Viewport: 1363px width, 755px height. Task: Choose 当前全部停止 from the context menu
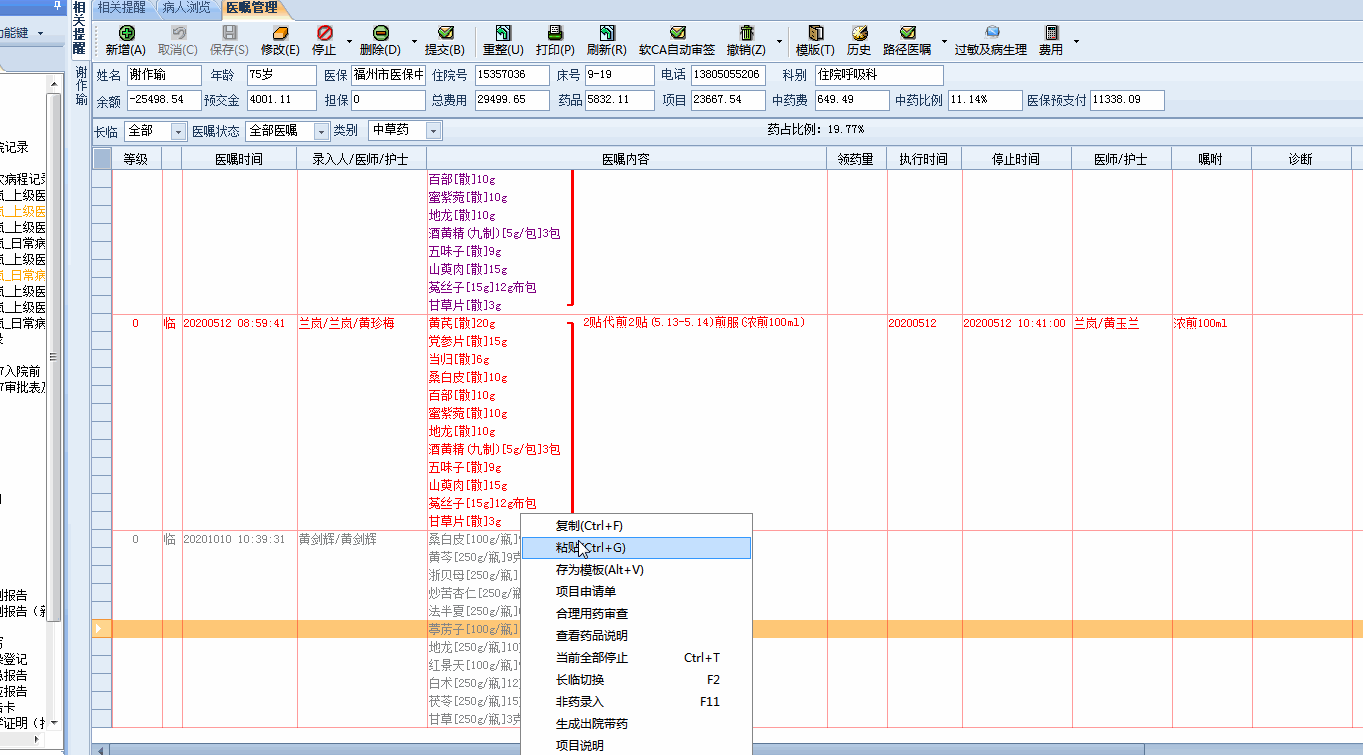point(636,658)
